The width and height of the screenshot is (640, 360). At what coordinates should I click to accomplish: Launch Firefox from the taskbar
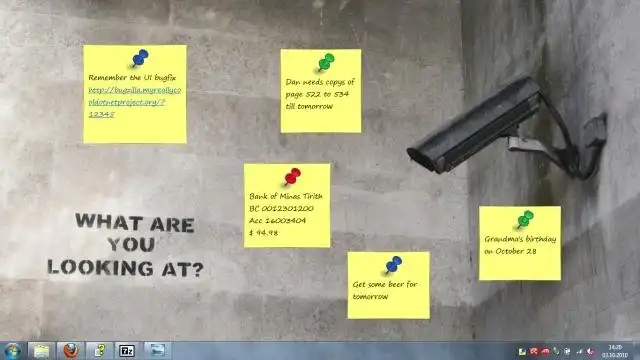[x=71, y=351]
